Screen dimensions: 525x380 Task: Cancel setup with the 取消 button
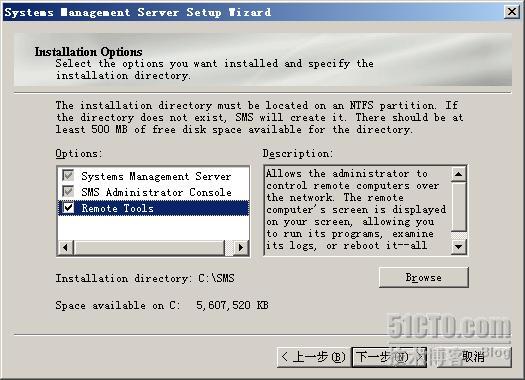474,357
